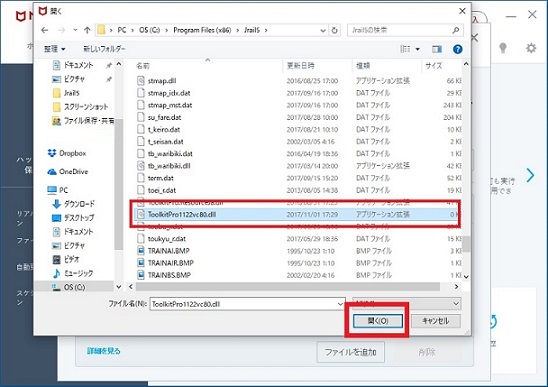Open the 整理 menu
Viewport: 548px width, 387px height.
[55, 49]
